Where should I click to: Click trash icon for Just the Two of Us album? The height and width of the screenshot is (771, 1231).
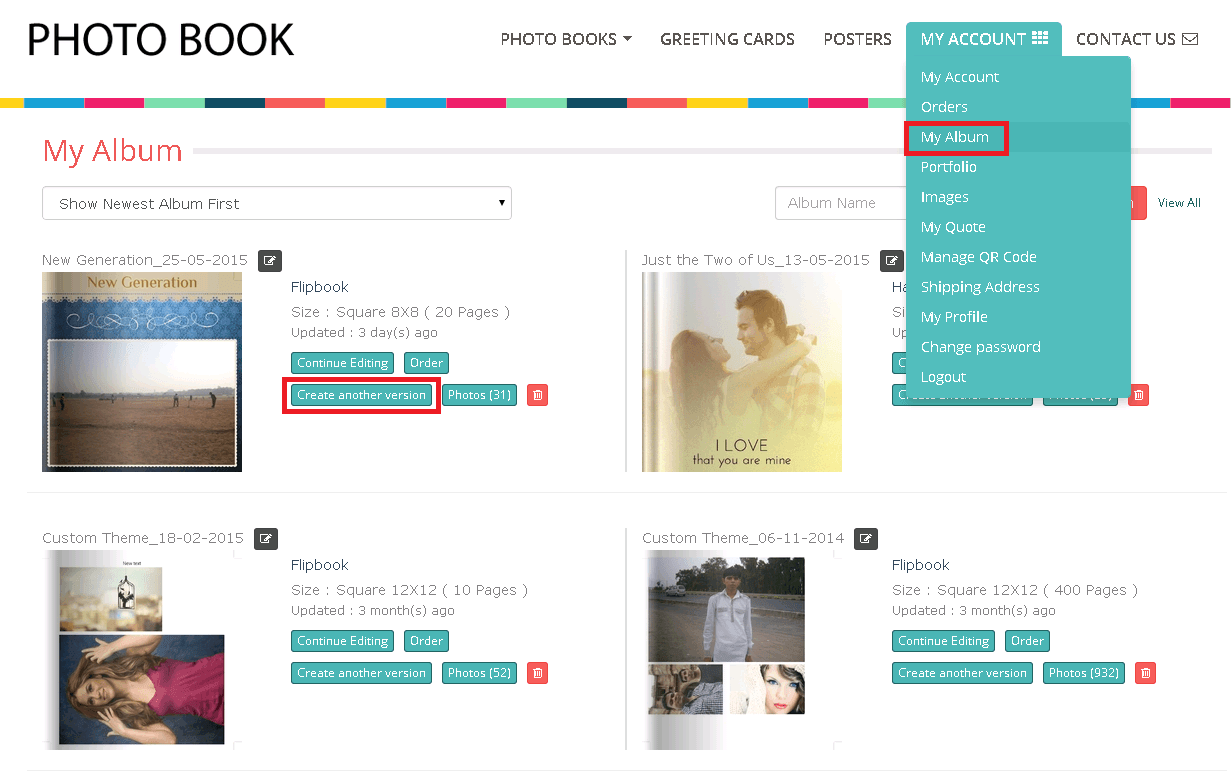point(1138,395)
